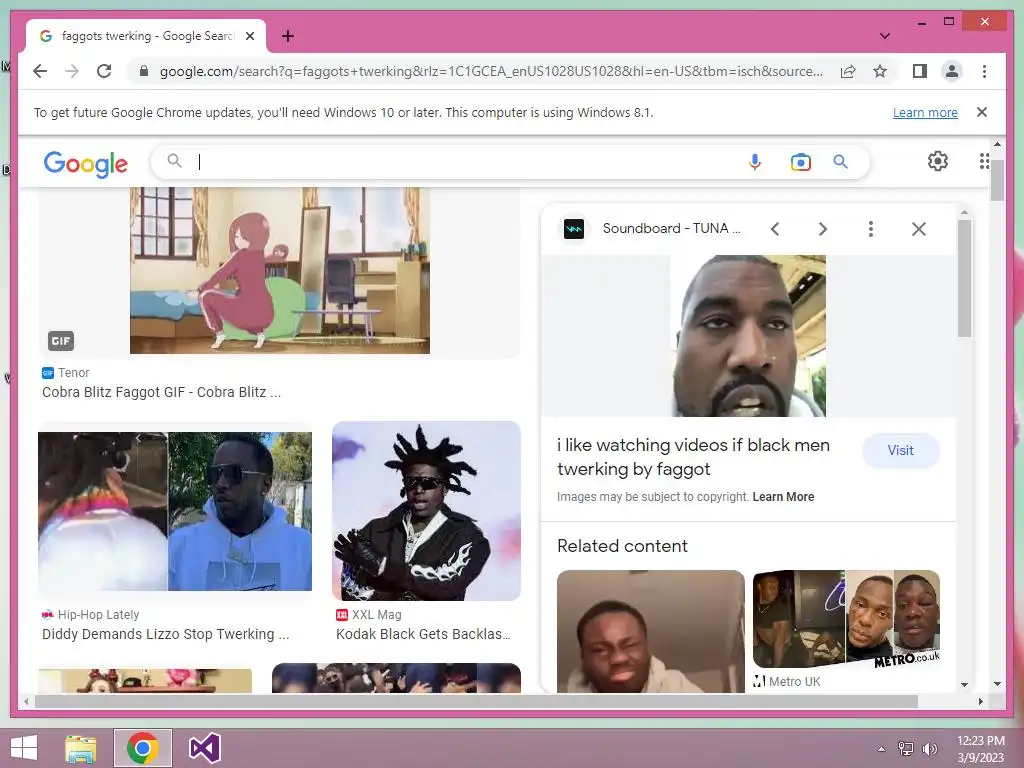1024x768 pixels.
Task: Go back to the previous page
Action: [40, 71]
